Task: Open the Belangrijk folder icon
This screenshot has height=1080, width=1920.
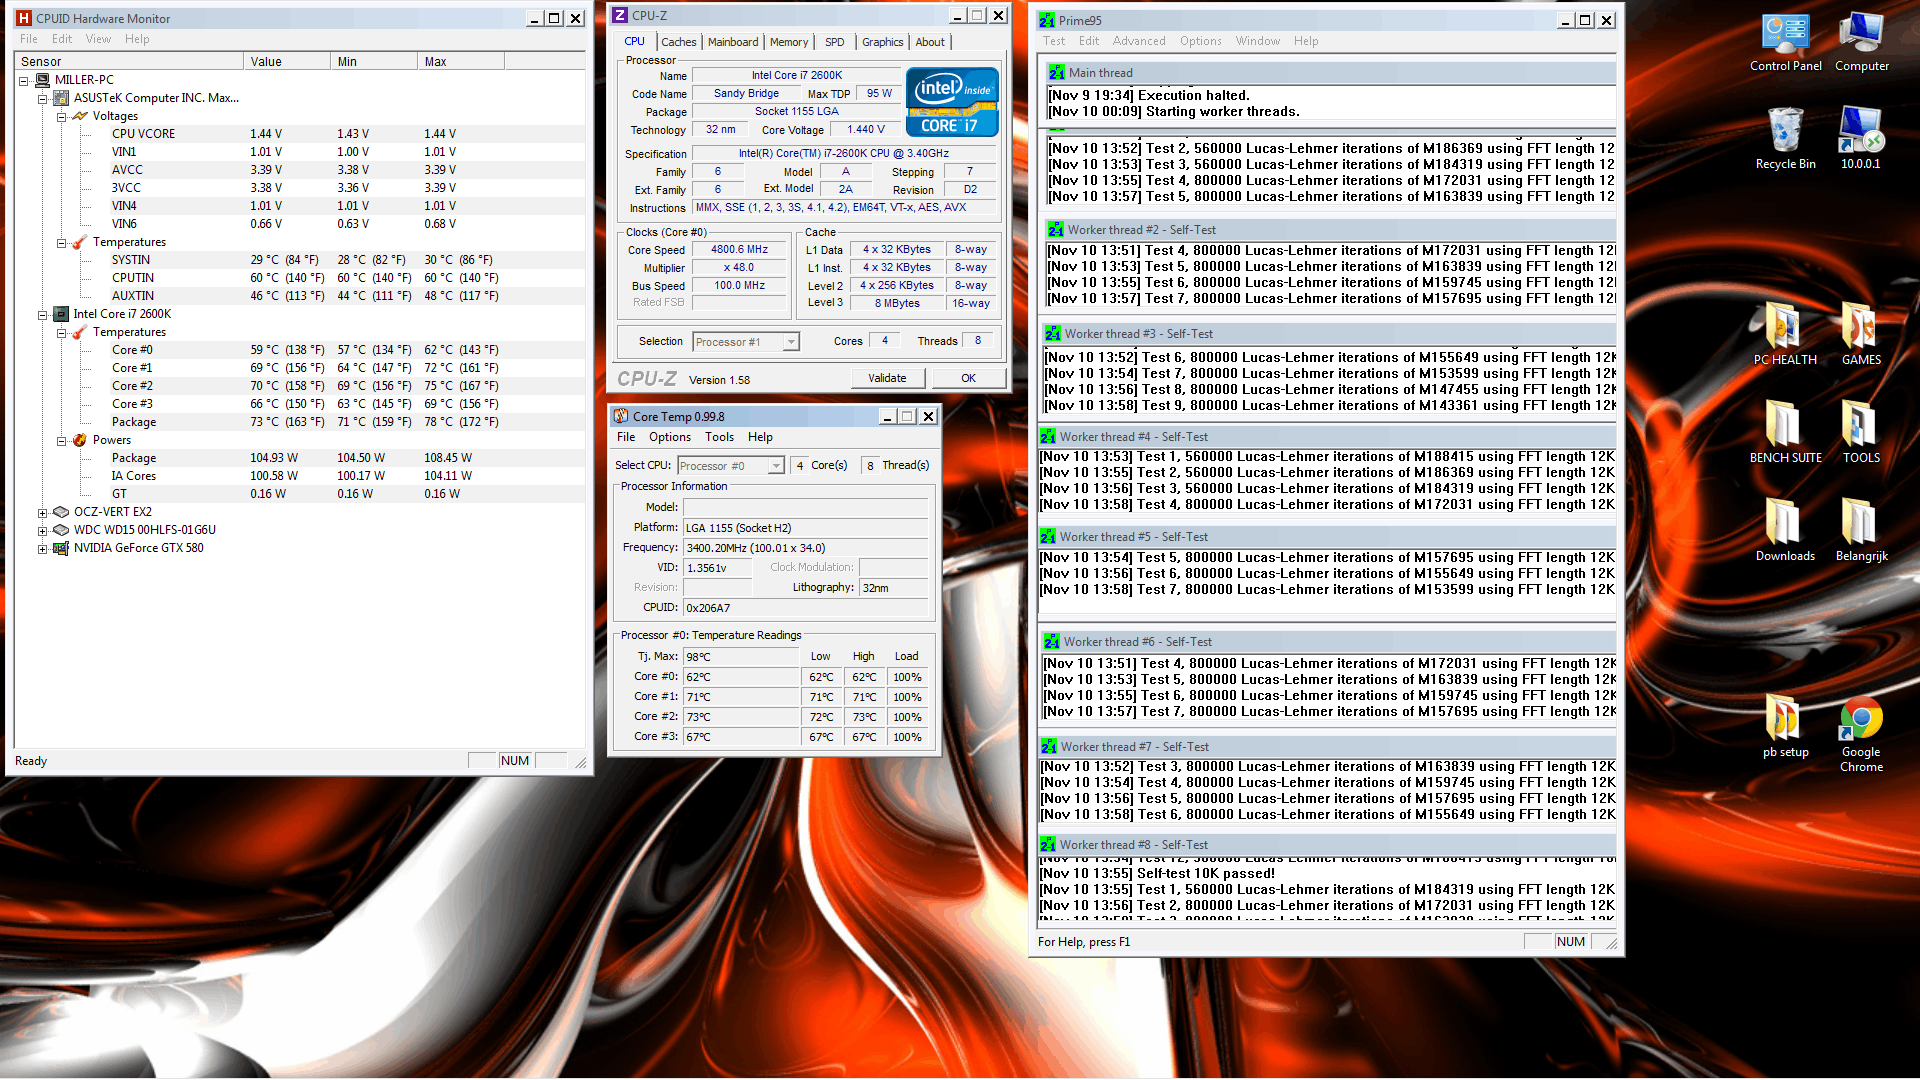Action: [x=1861, y=531]
